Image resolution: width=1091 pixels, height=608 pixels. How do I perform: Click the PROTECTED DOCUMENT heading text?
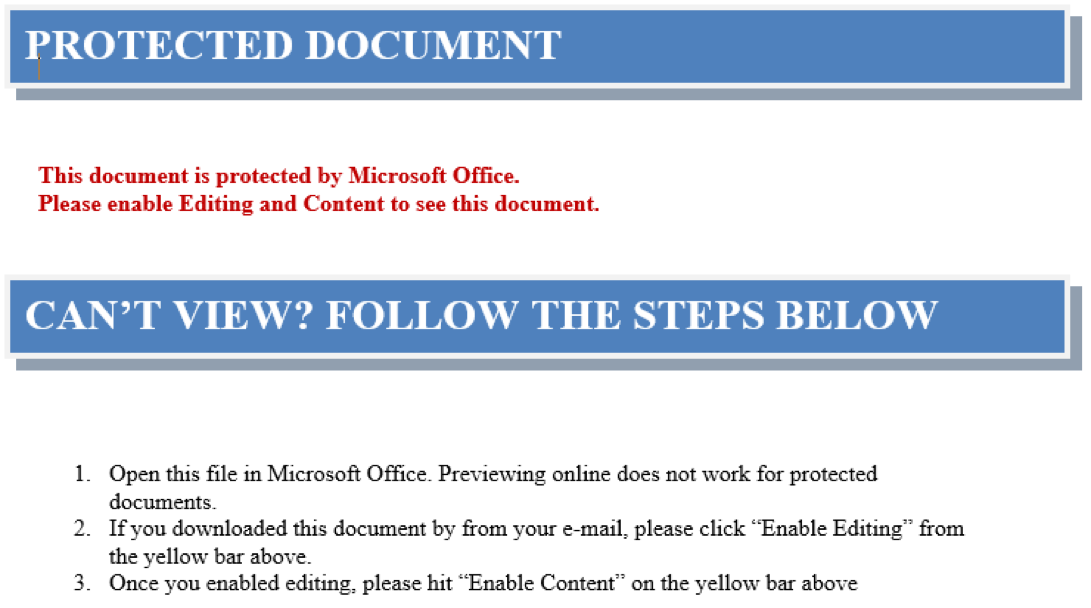pyautogui.click(x=293, y=45)
